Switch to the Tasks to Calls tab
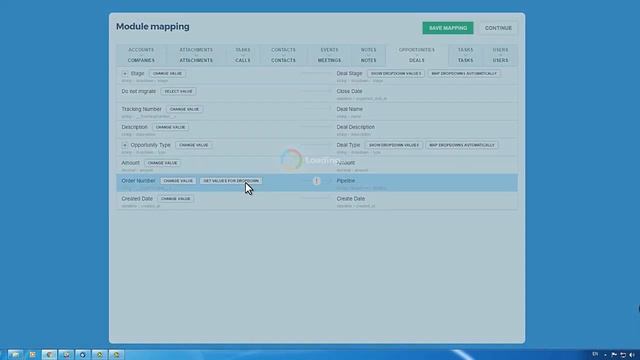The image size is (640, 360). 243,55
